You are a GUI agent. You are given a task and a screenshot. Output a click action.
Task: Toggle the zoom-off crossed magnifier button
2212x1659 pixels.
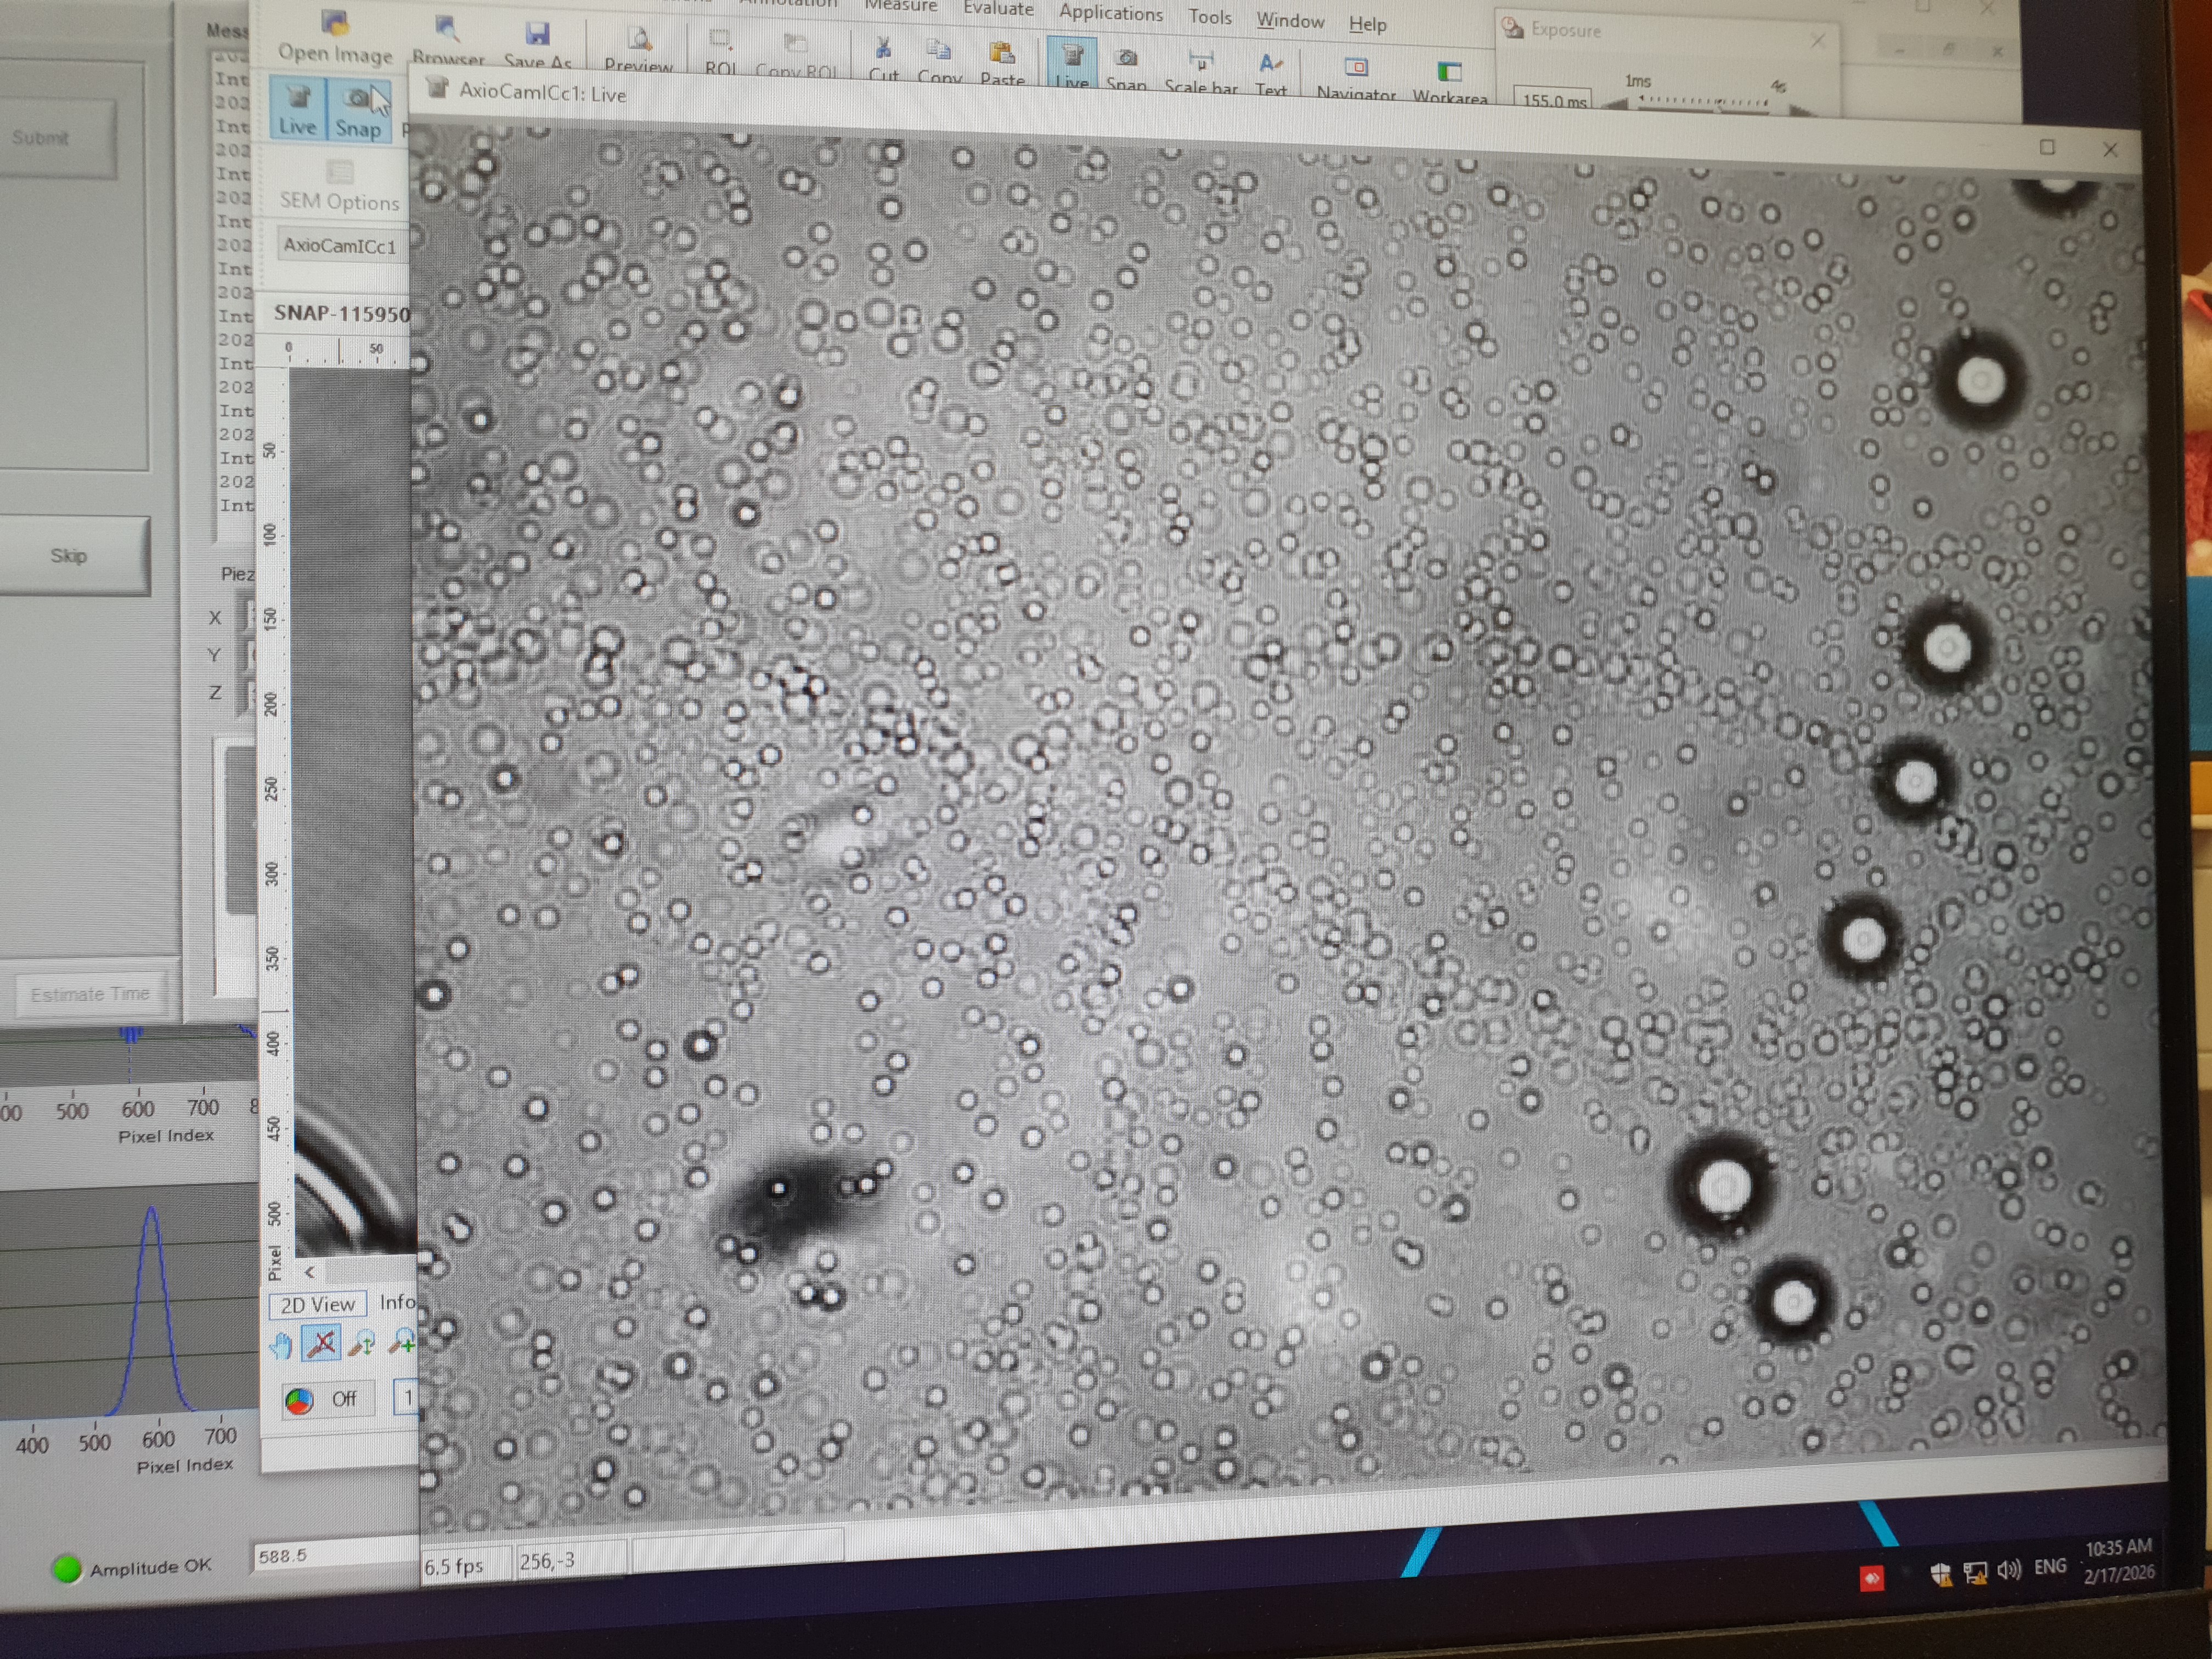[321, 1343]
